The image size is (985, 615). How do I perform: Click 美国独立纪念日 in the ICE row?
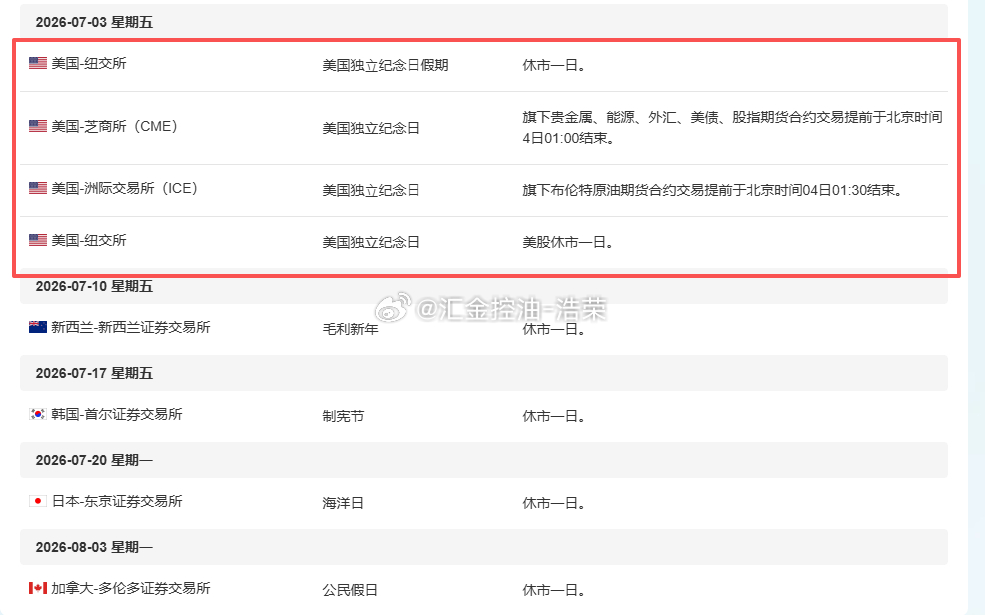[x=371, y=190]
